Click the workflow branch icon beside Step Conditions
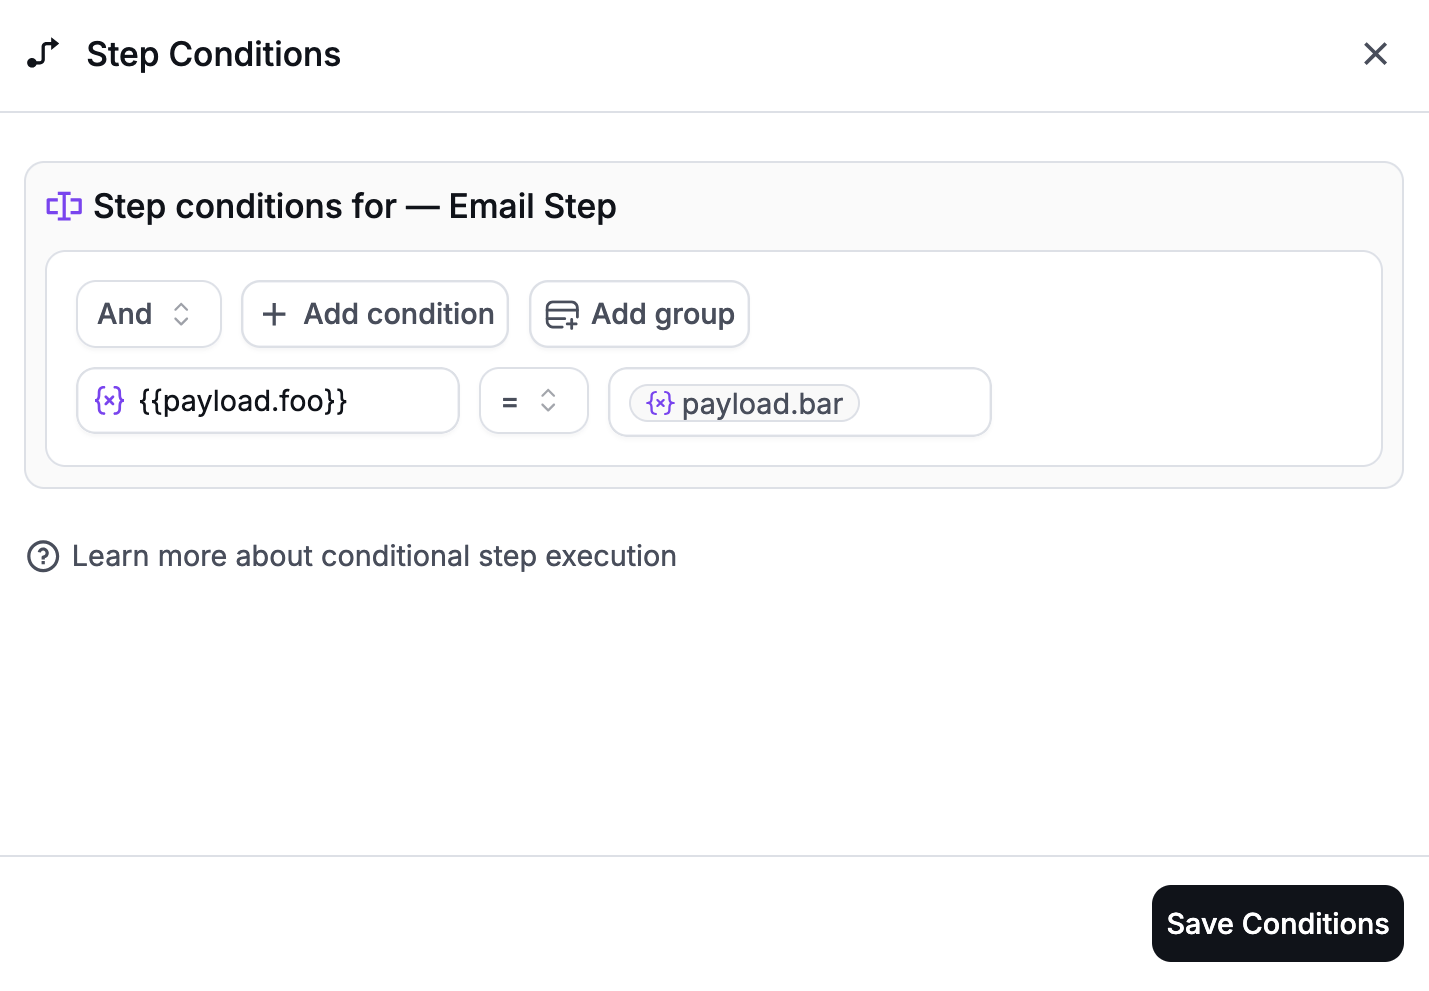1429x991 pixels. [x=44, y=54]
